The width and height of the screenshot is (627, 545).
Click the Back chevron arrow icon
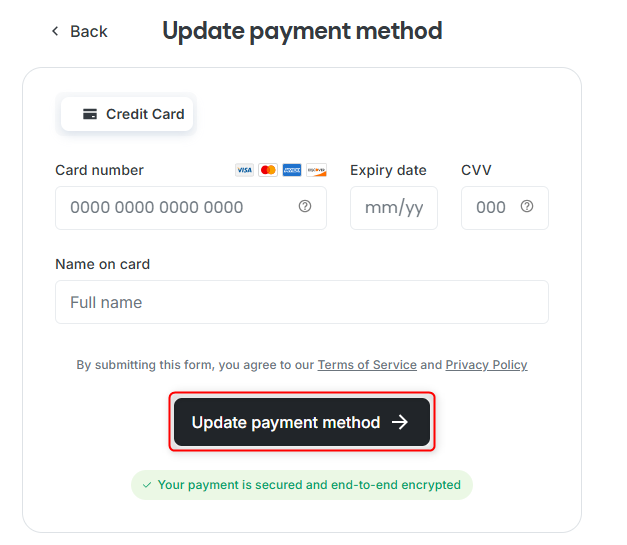pos(55,31)
